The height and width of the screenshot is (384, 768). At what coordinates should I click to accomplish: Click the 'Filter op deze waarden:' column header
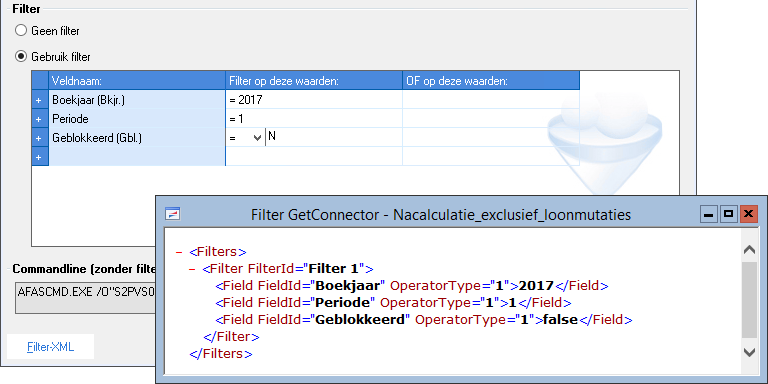[314, 81]
